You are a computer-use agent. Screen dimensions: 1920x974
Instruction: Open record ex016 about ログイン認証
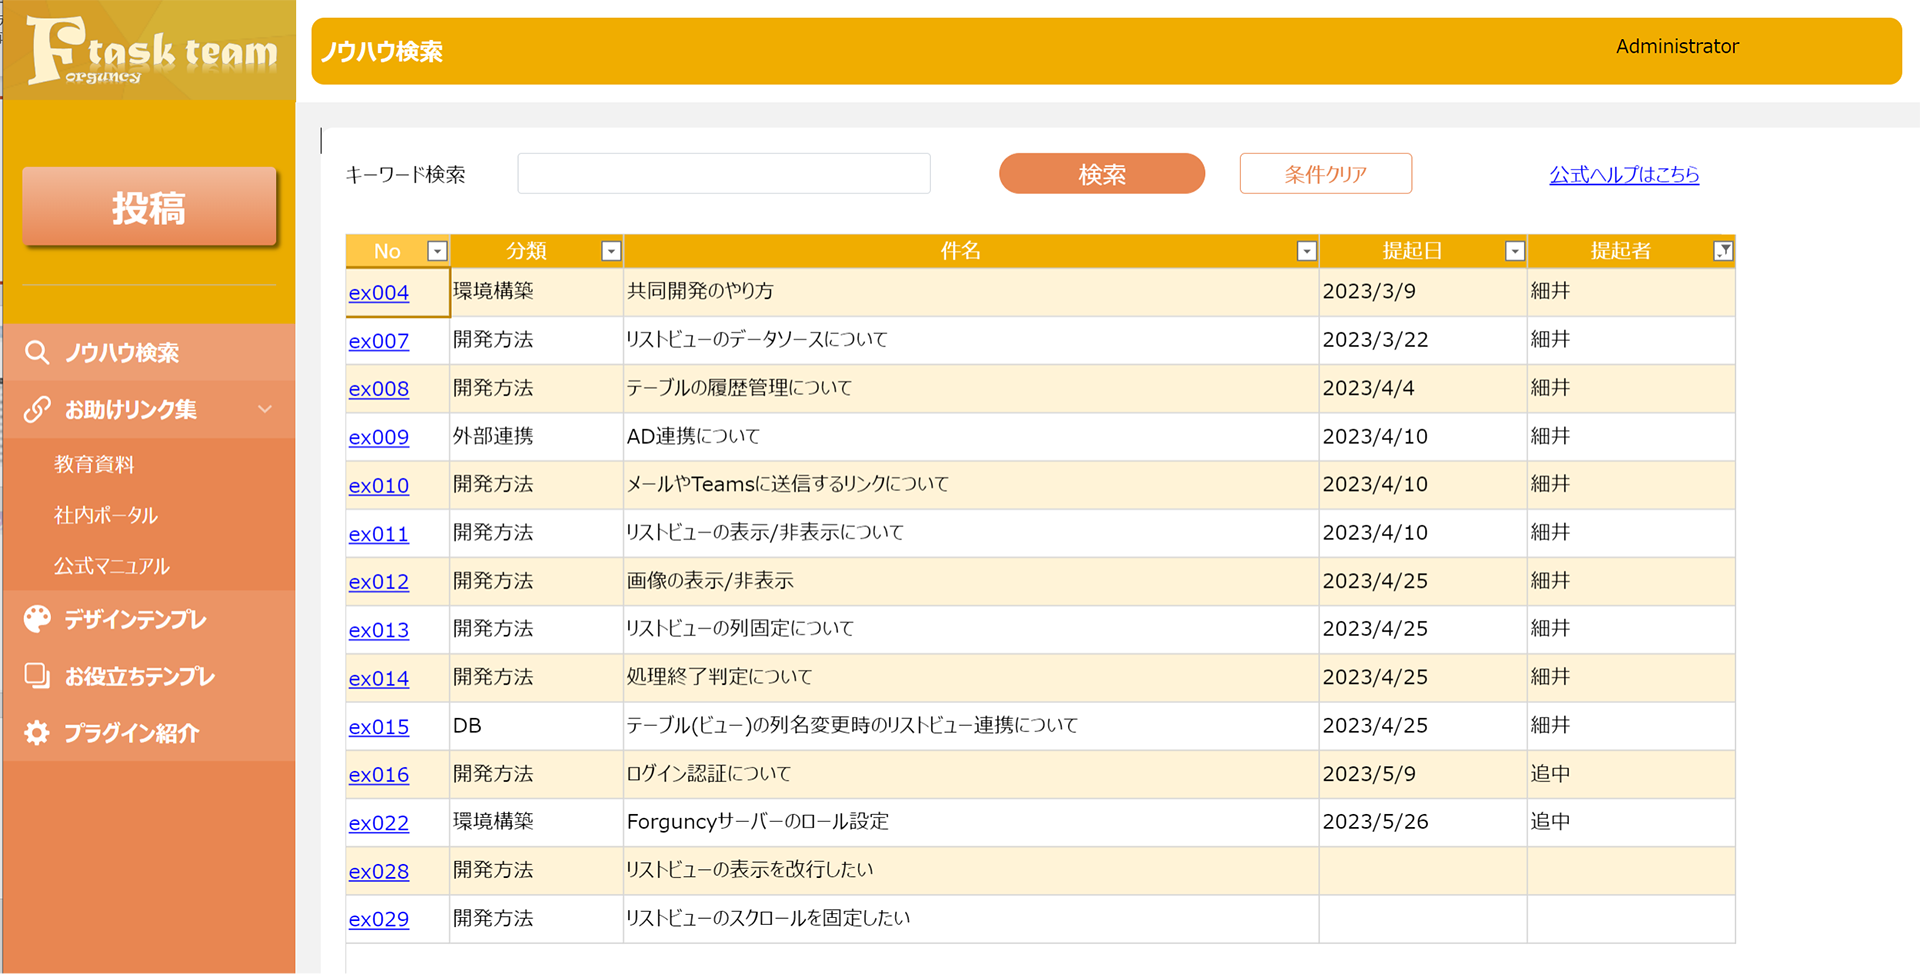(x=378, y=774)
